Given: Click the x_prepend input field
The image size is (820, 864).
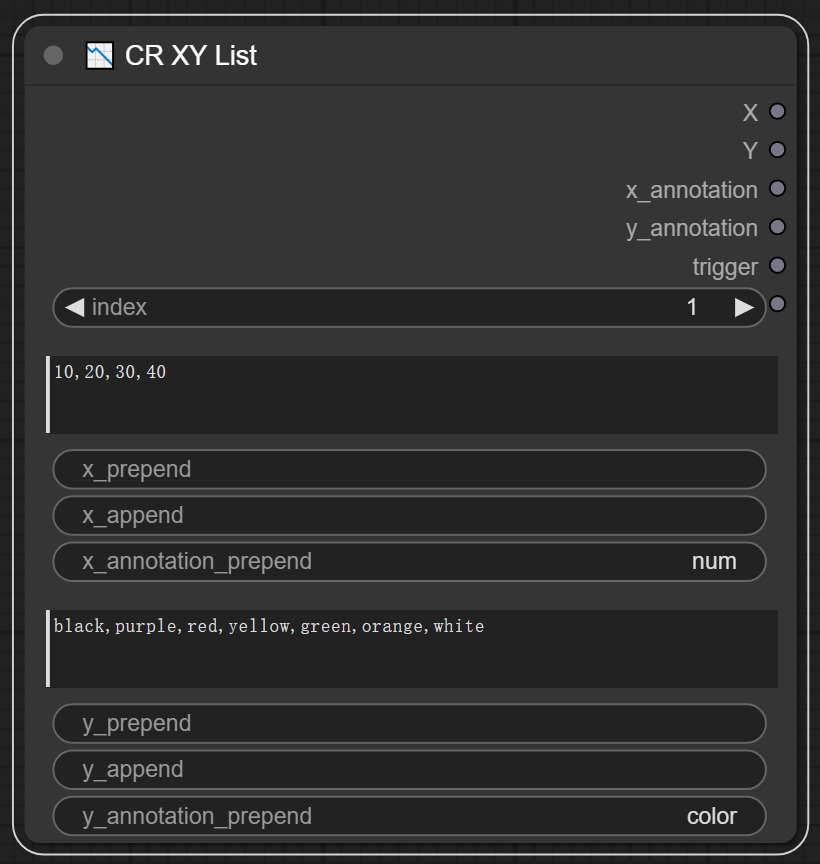Looking at the screenshot, I should [410, 469].
